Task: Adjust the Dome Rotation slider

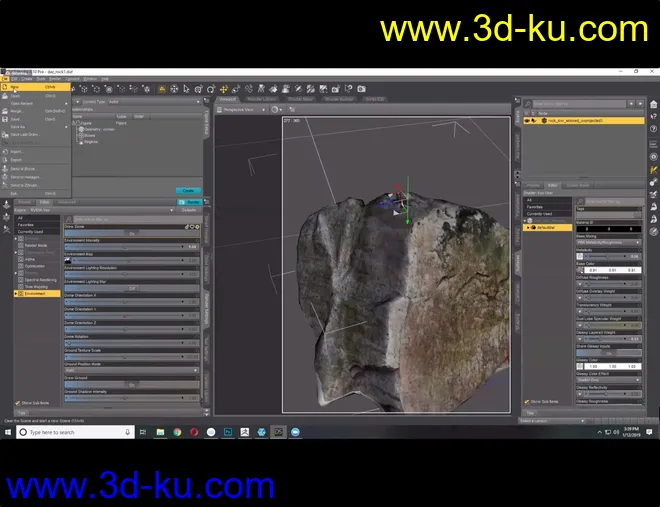Action: 132,343
